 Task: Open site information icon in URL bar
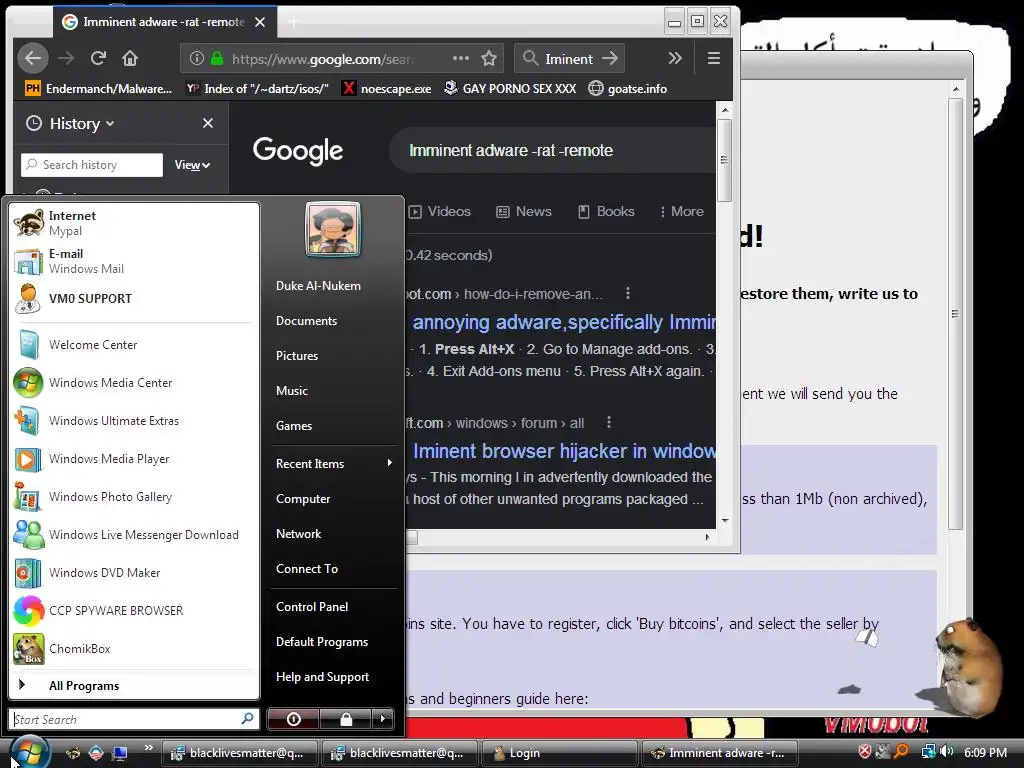tap(197, 59)
